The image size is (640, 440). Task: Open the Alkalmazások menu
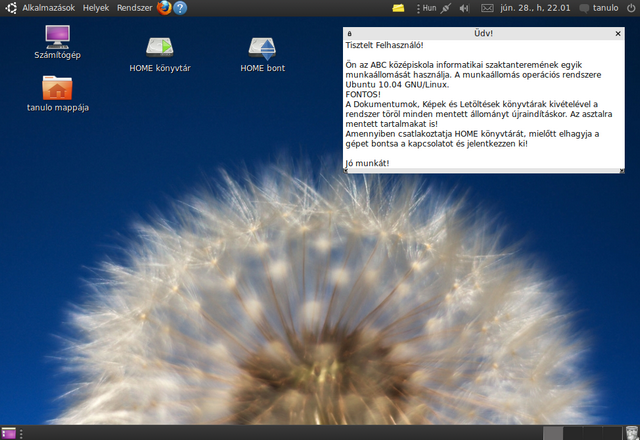(48, 8)
